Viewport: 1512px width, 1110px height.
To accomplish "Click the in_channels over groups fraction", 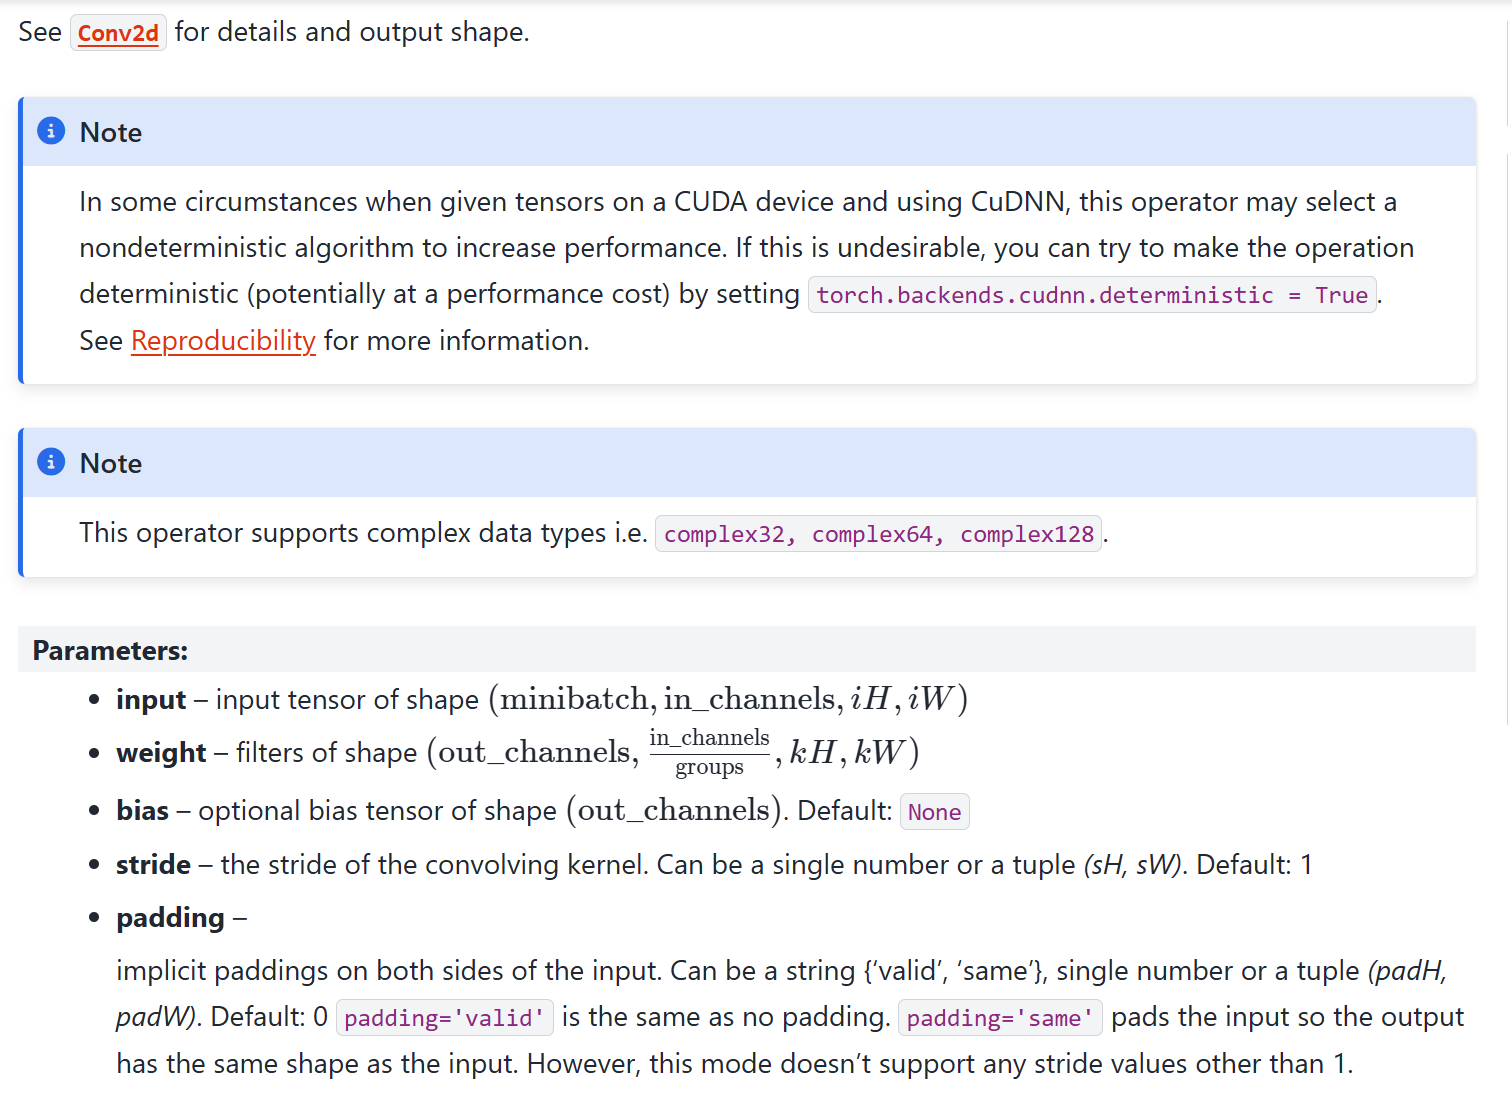I will click(709, 752).
